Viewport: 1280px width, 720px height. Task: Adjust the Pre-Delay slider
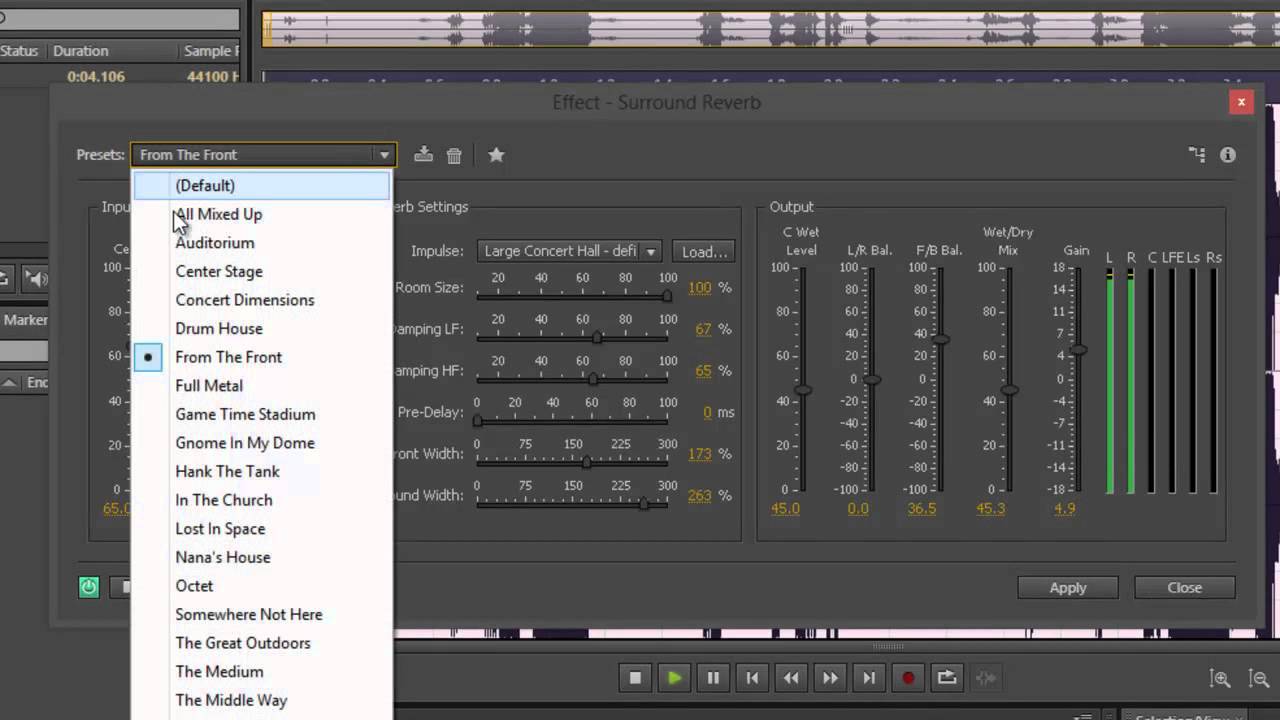click(477, 421)
